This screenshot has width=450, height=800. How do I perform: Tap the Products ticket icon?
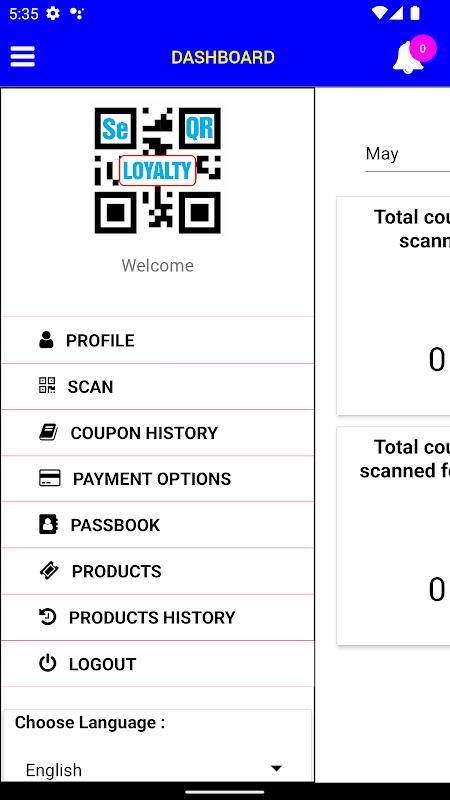point(49,570)
